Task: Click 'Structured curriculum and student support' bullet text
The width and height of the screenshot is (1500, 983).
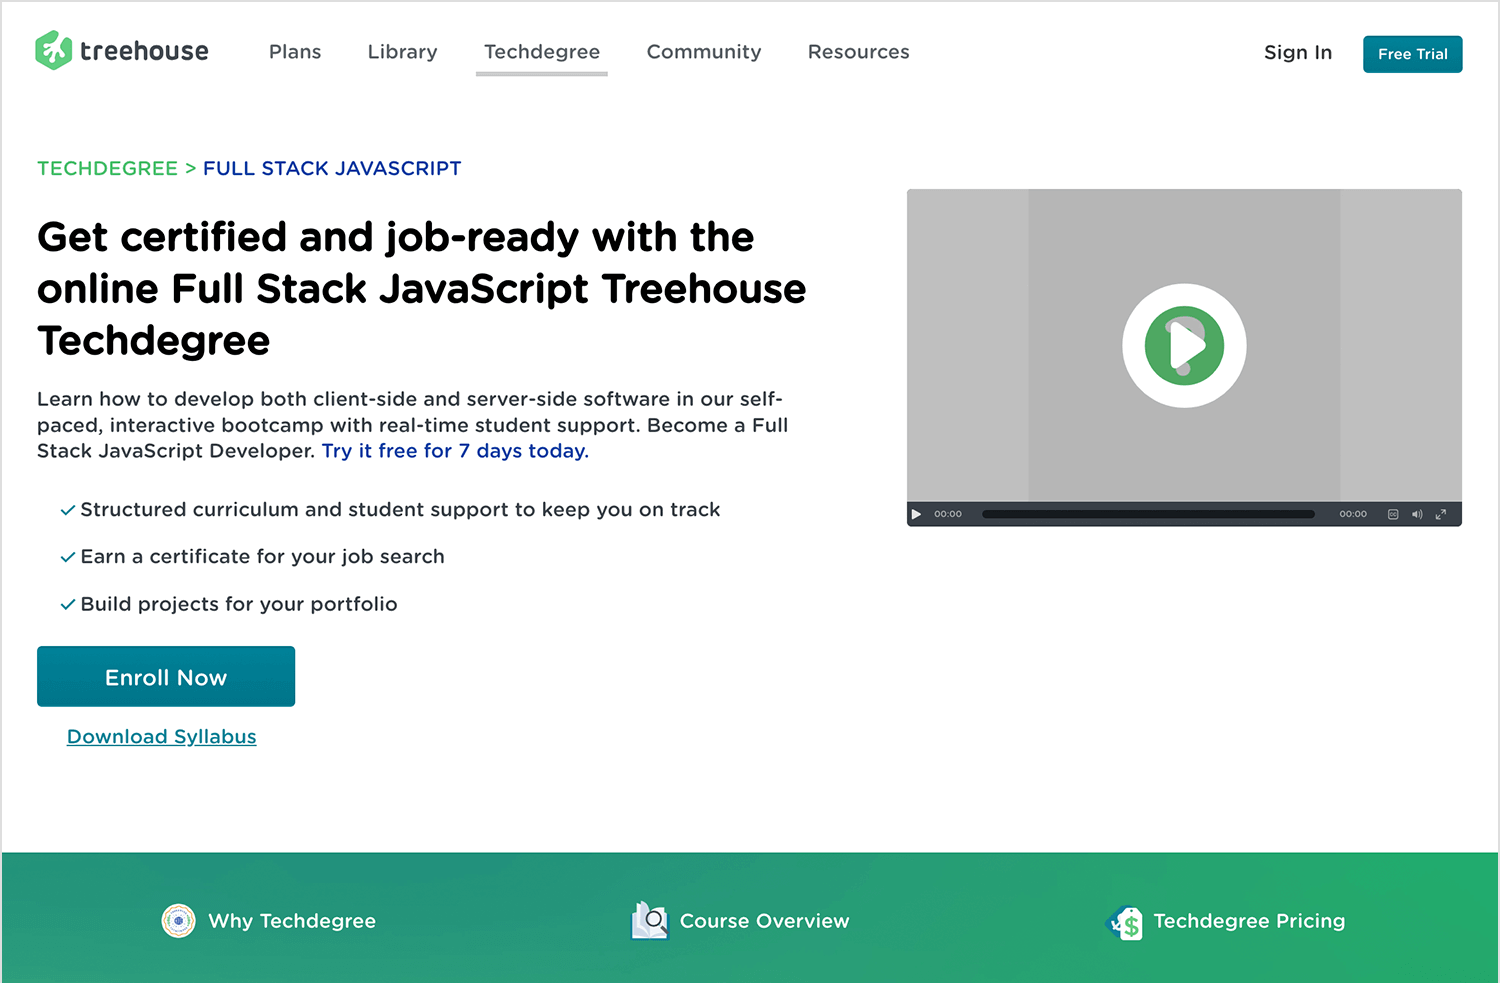Action: (400, 510)
